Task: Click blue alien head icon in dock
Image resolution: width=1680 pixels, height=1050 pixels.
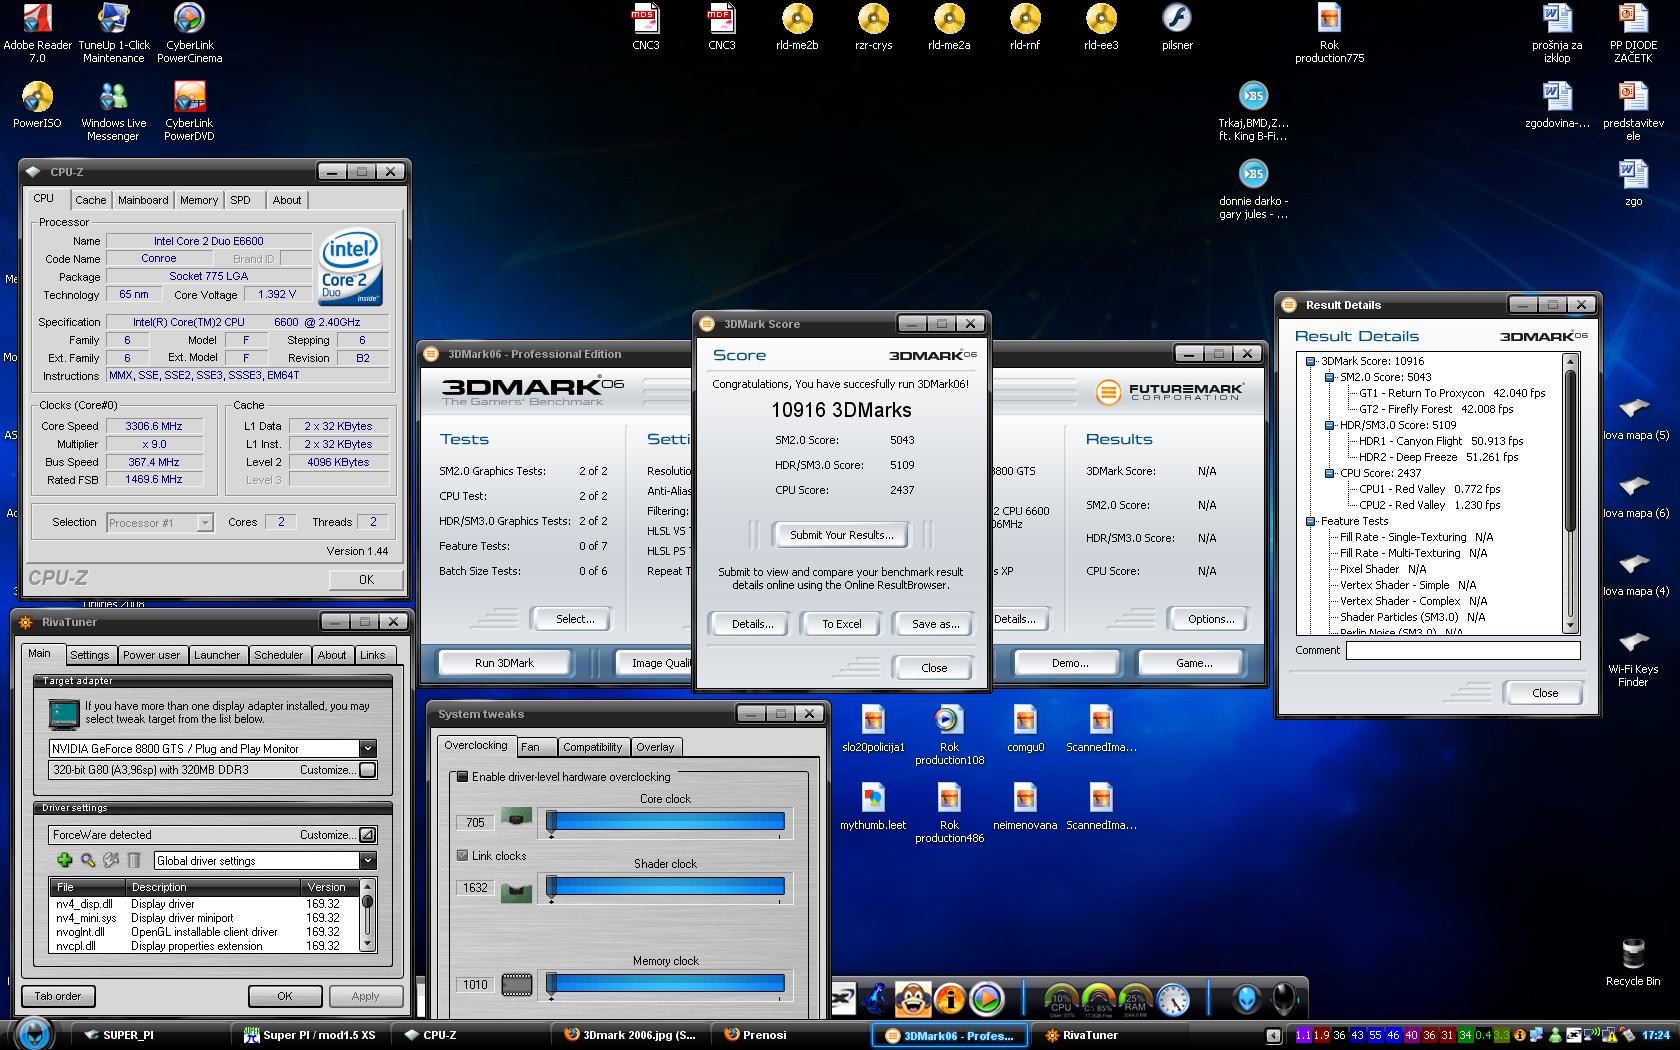Action: point(1247,998)
